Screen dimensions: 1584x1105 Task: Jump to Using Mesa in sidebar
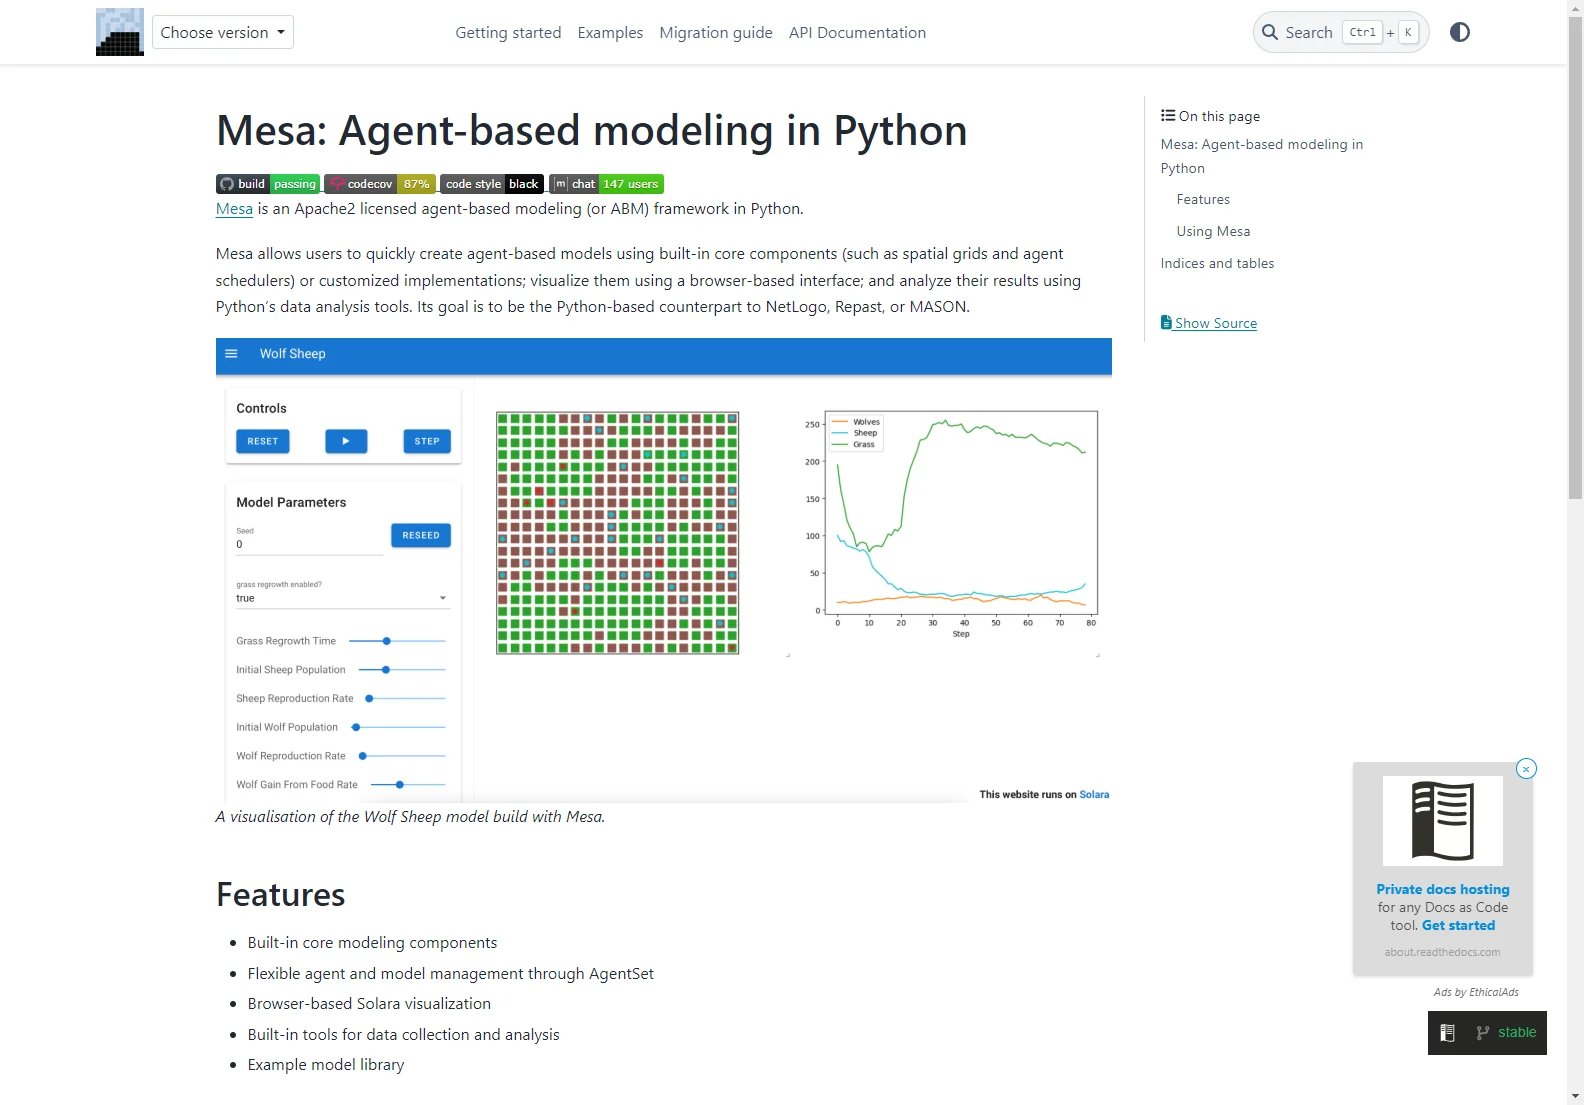point(1213,231)
